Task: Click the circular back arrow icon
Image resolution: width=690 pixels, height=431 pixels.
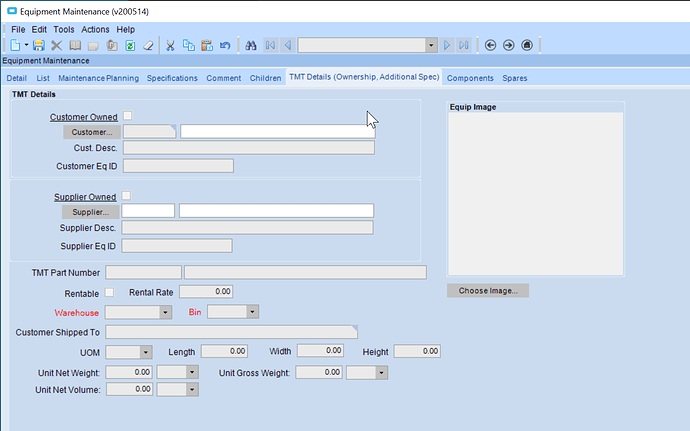Action: (490, 45)
